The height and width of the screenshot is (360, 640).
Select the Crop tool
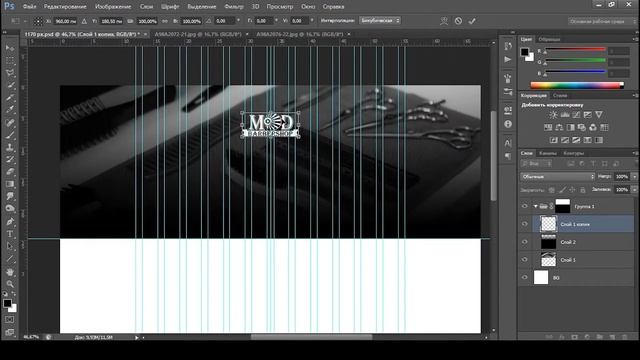click(x=10, y=98)
